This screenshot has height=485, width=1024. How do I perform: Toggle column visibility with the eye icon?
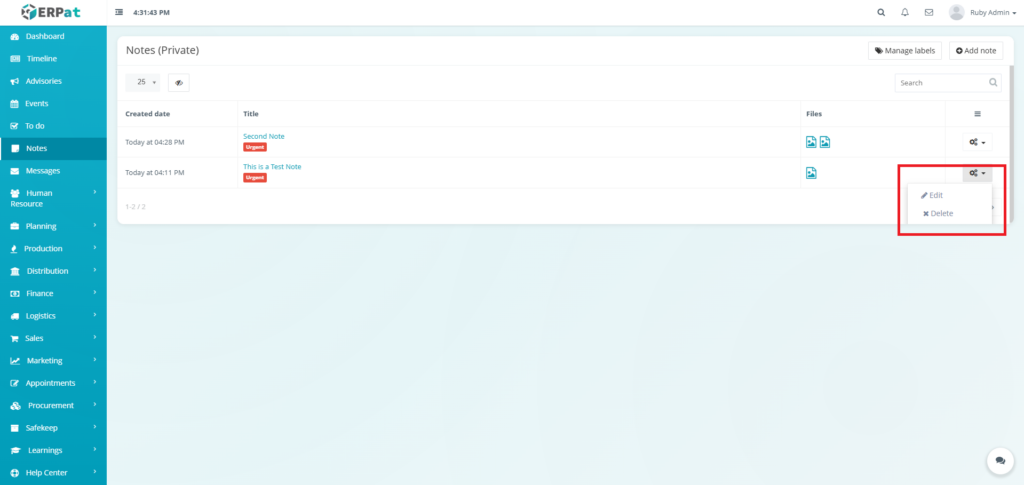pyautogui.click(x=179, y=83)
